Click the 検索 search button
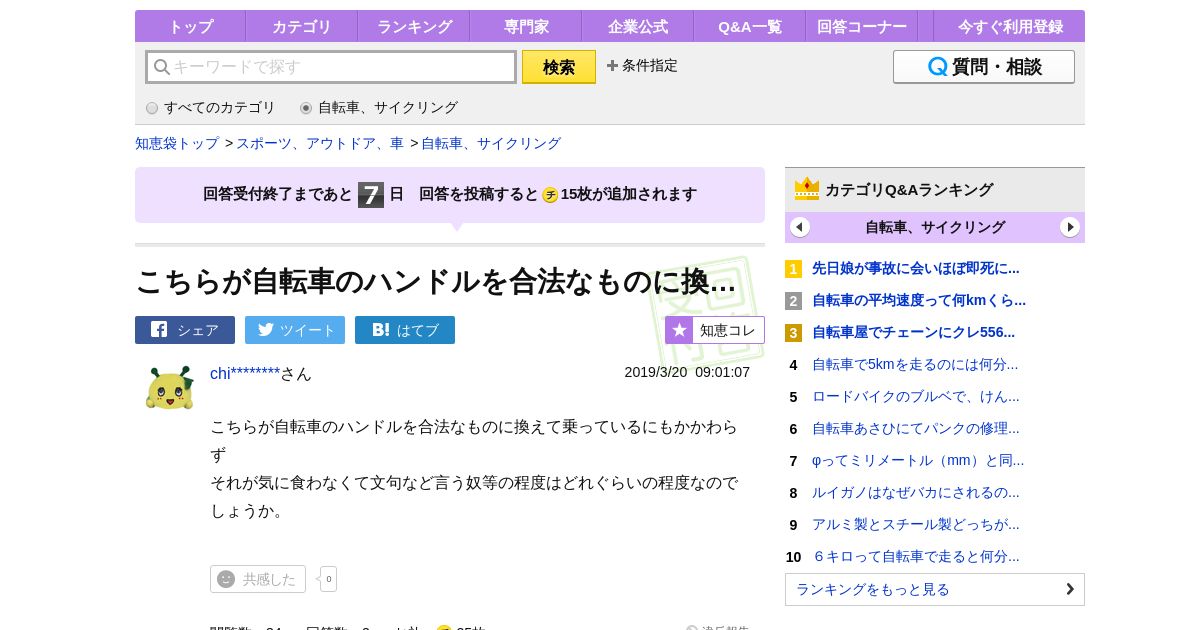 tap(559, 67)
